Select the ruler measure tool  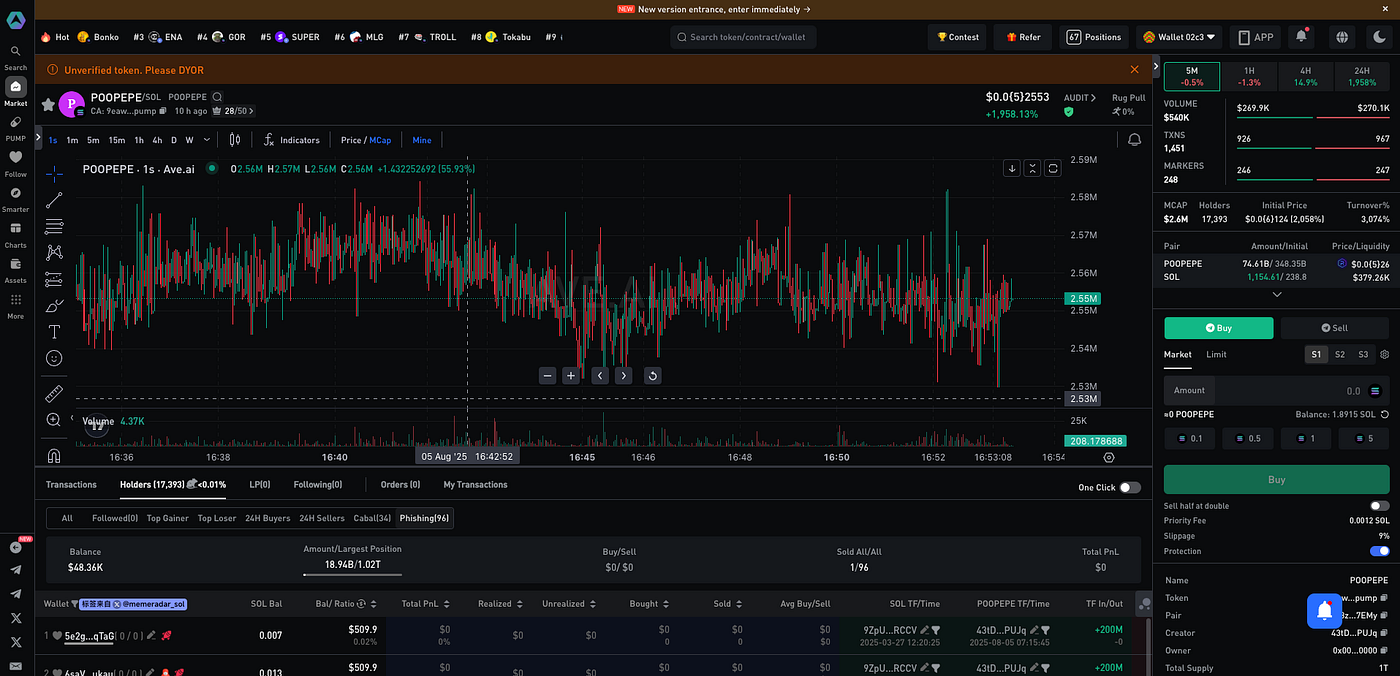54,394
